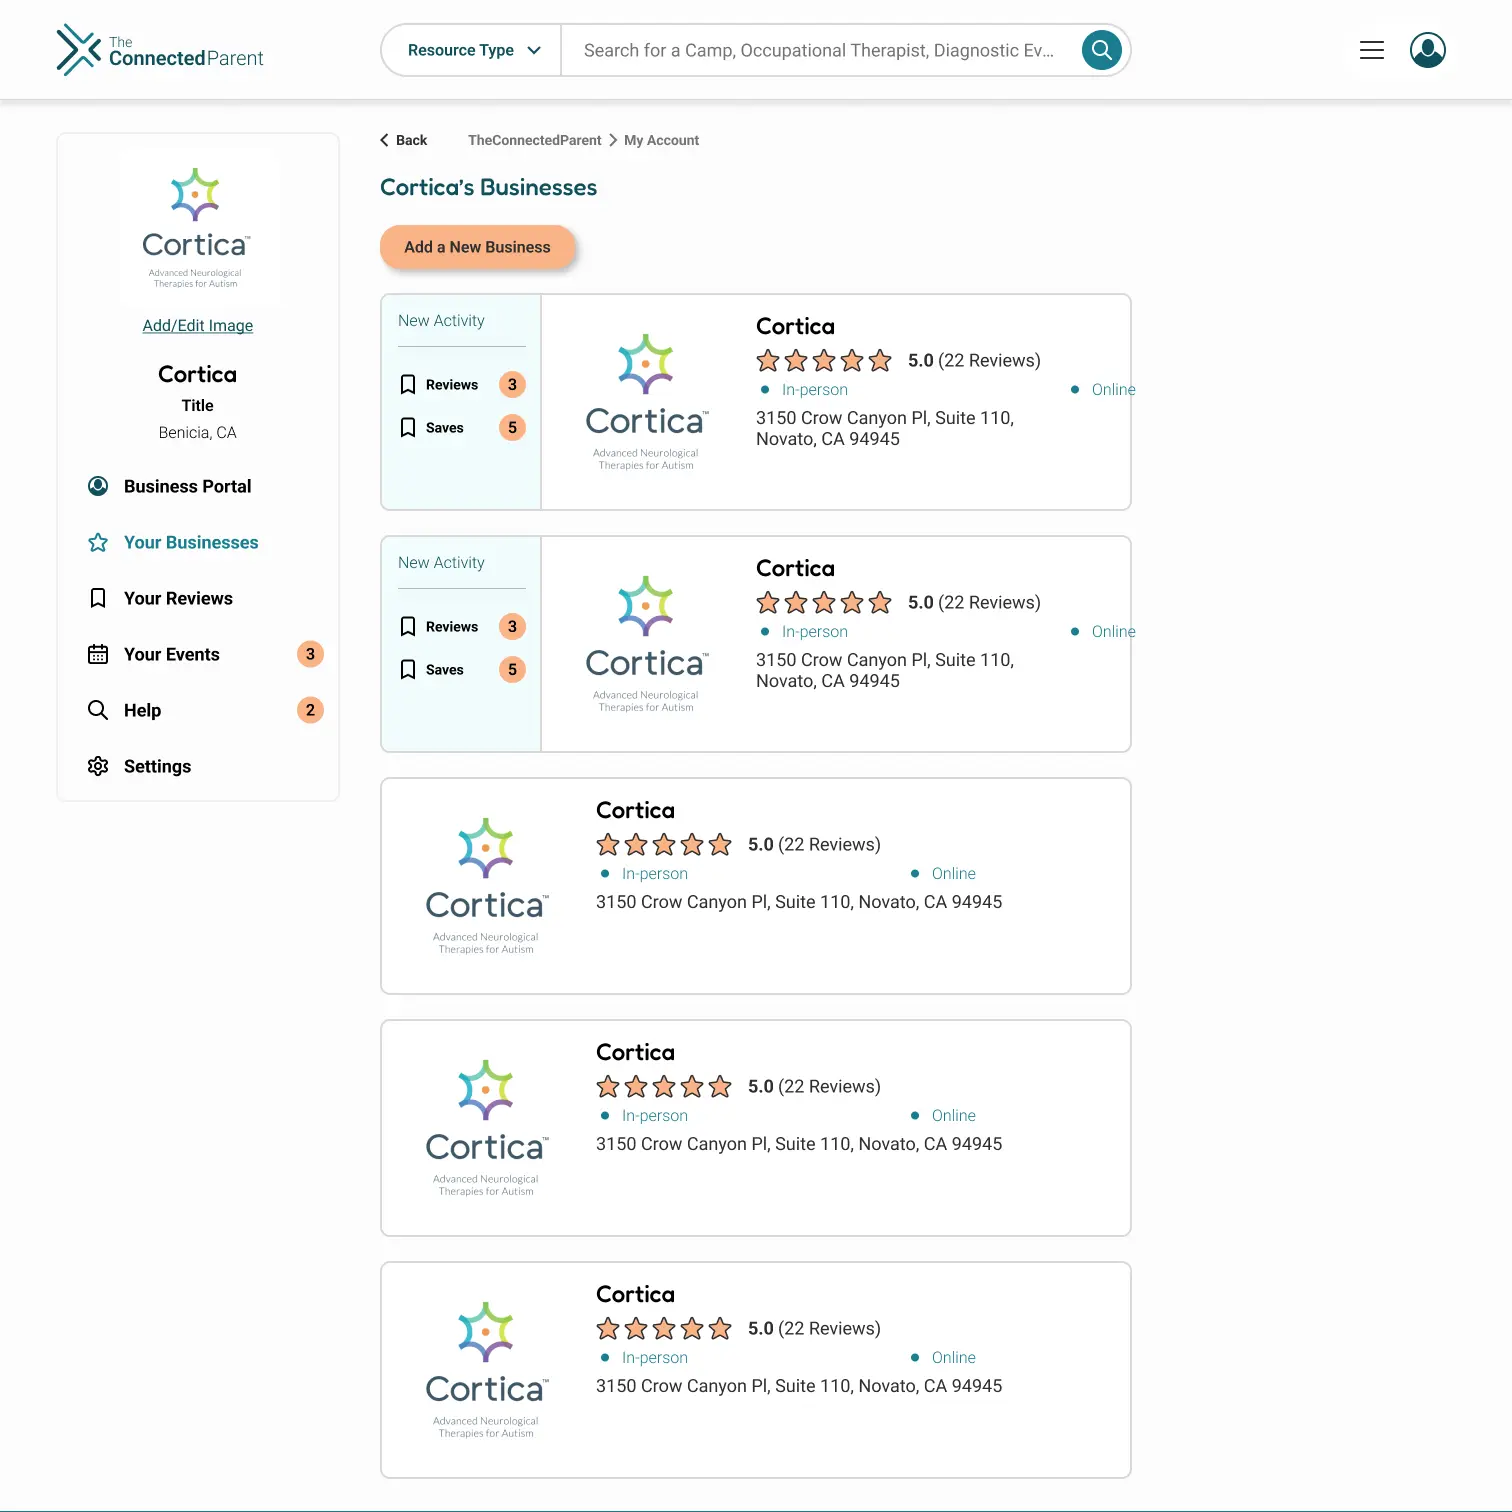Collapse the Back breadcrumb chevron
The height and width of the screenshot is (1512, 1512).
coord(383,140)
